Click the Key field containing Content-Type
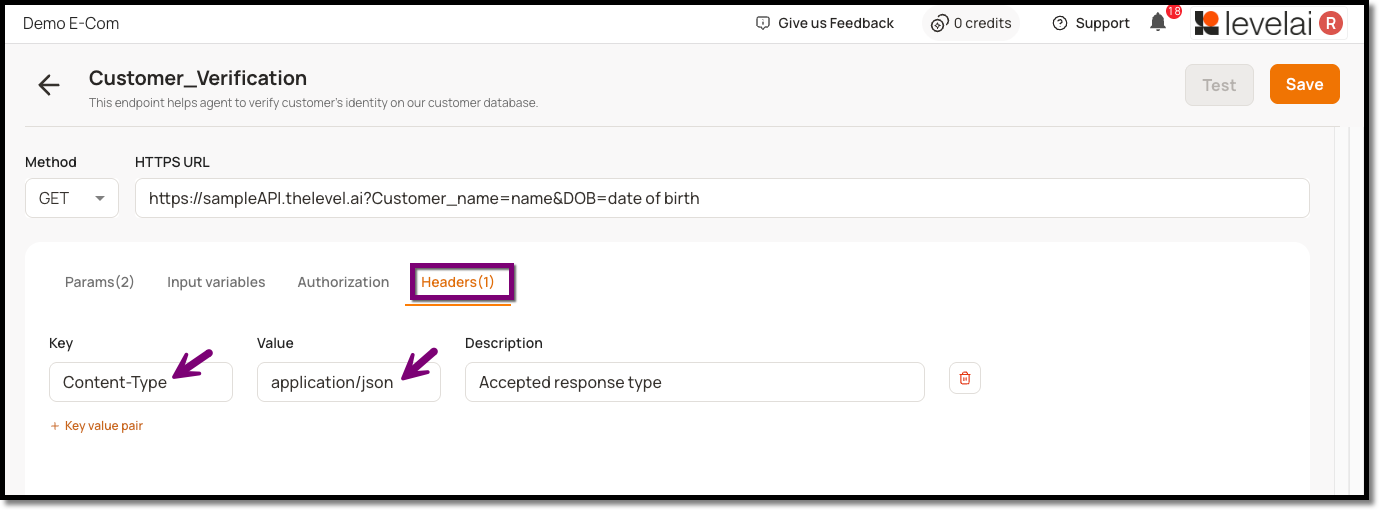 click(x=141, y=382)
